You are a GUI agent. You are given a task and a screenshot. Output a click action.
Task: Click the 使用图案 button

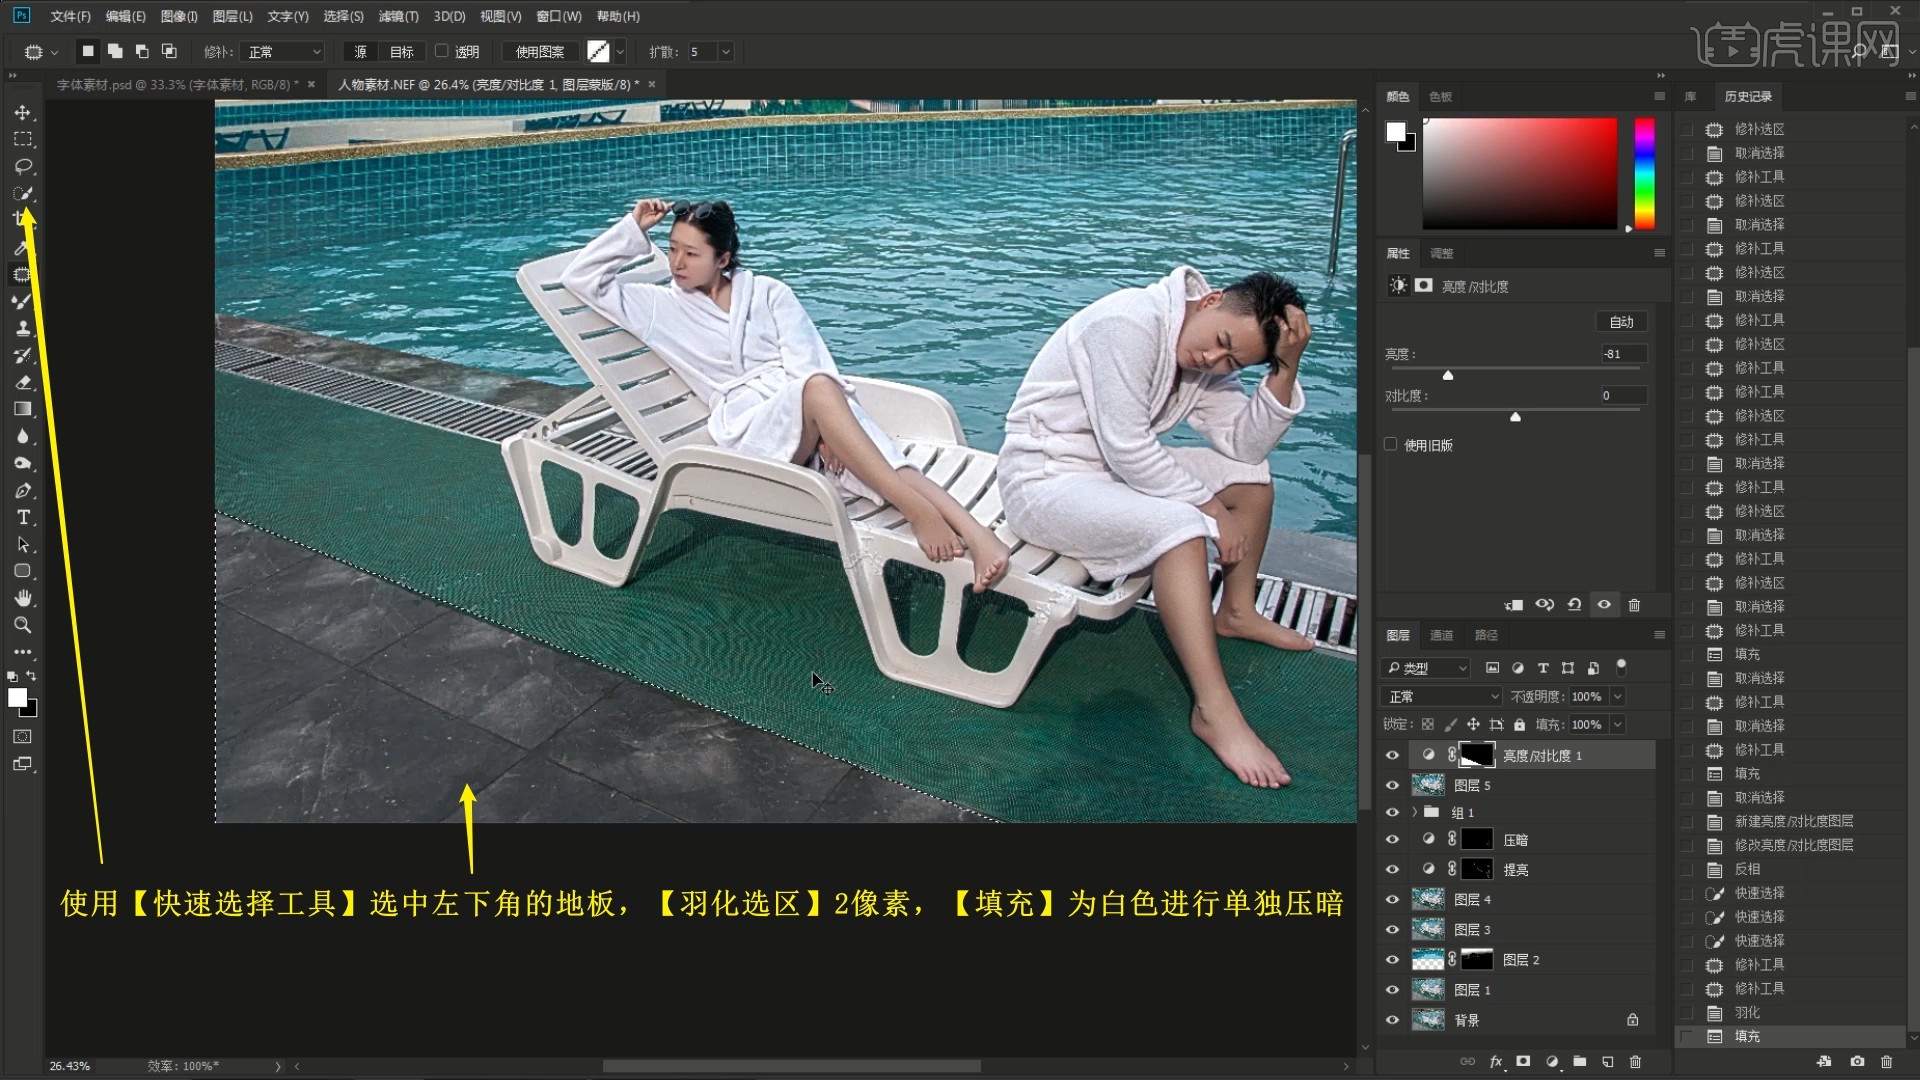(539, 52)
